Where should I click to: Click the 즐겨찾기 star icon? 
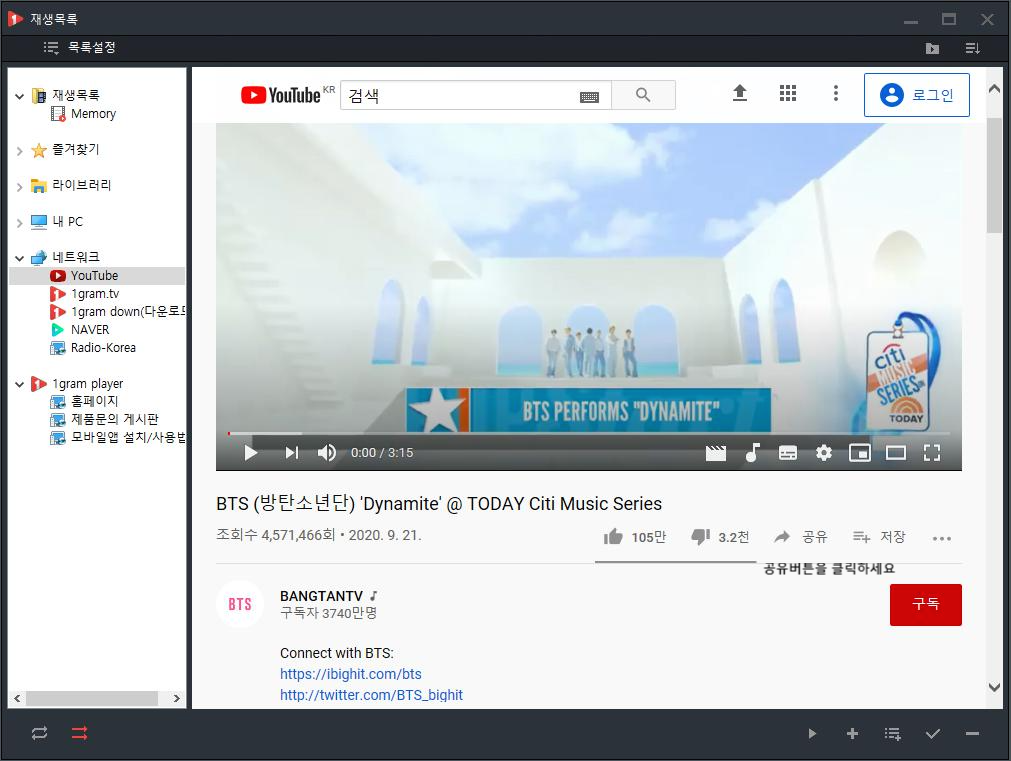(39, 150)
